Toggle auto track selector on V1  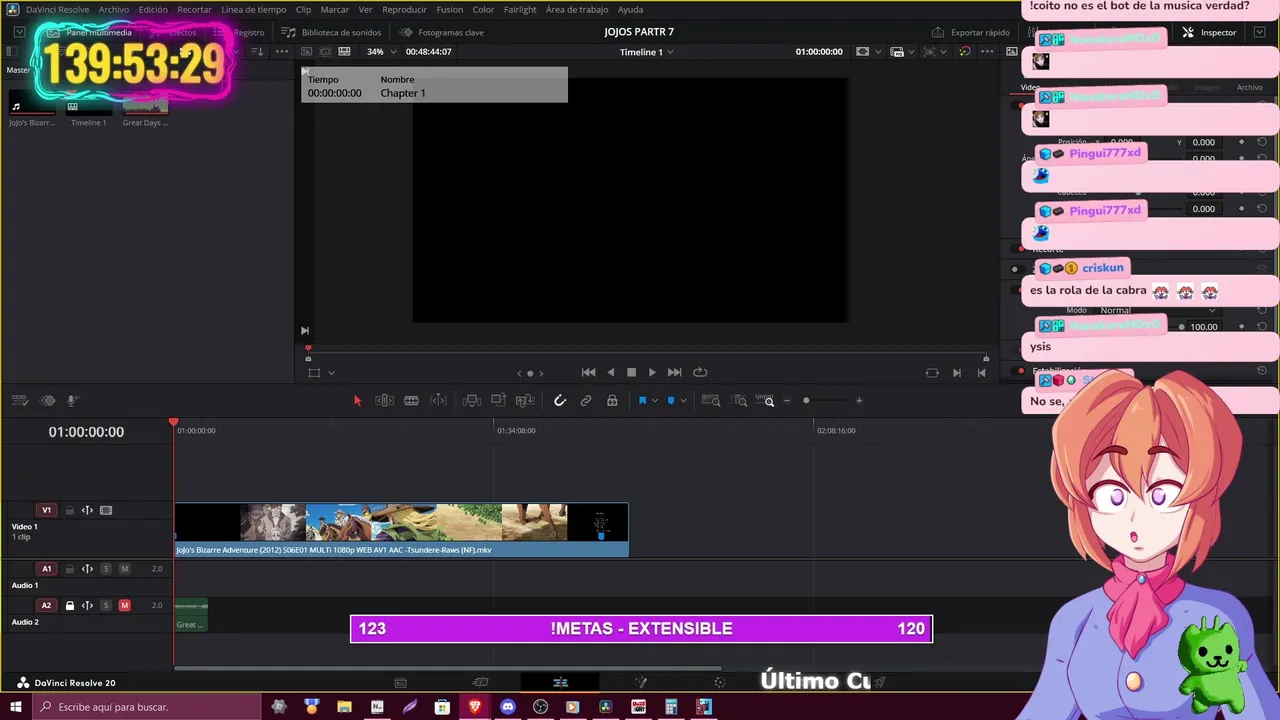[x=87, y=510]
